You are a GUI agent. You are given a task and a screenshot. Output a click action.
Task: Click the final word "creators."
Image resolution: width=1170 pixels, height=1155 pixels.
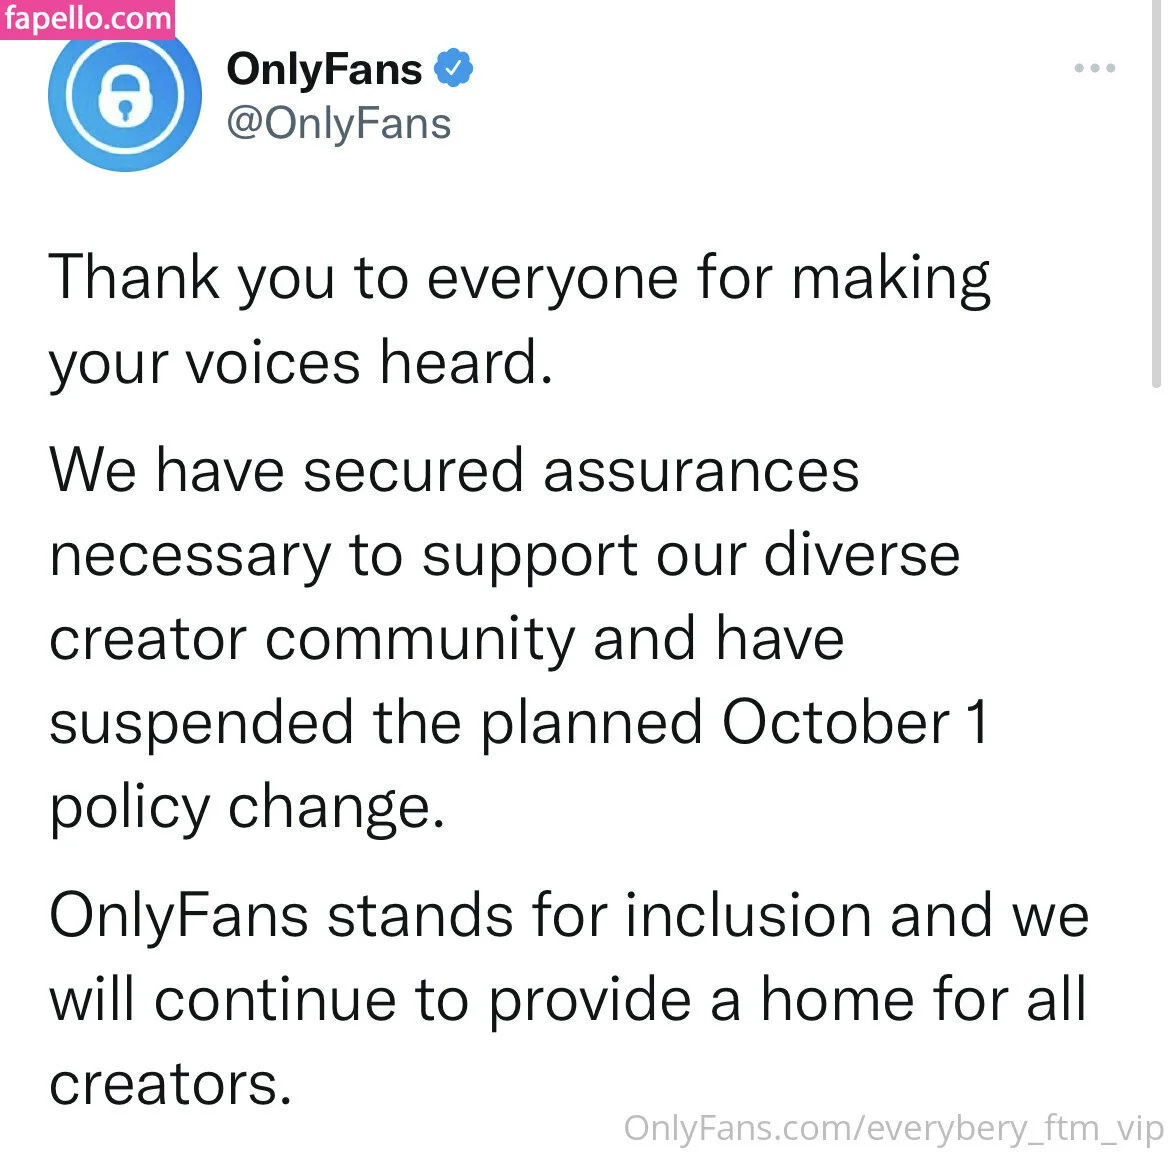click(x=170, y=1085)
